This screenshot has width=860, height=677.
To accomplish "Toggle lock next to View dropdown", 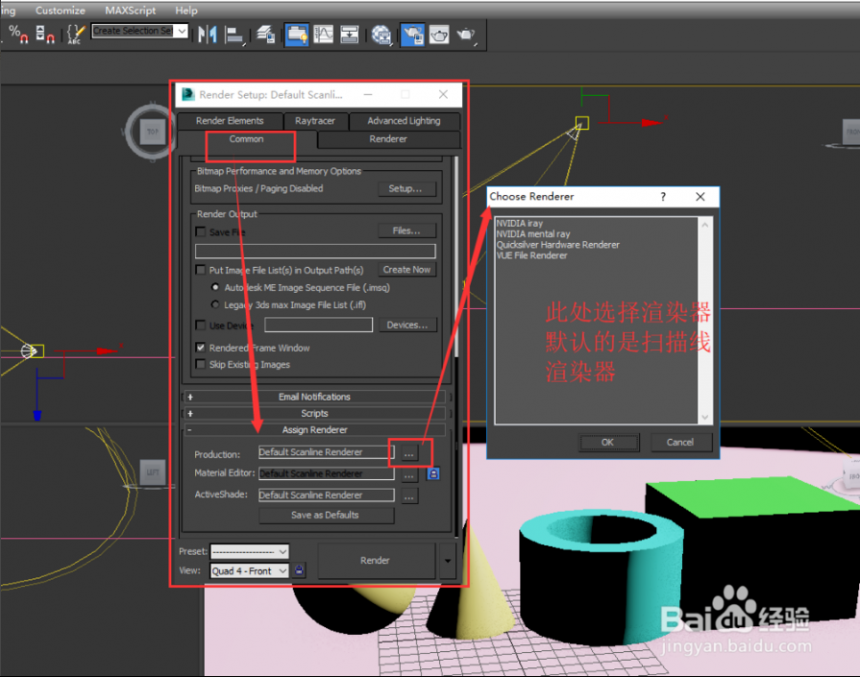I will 299,571.
